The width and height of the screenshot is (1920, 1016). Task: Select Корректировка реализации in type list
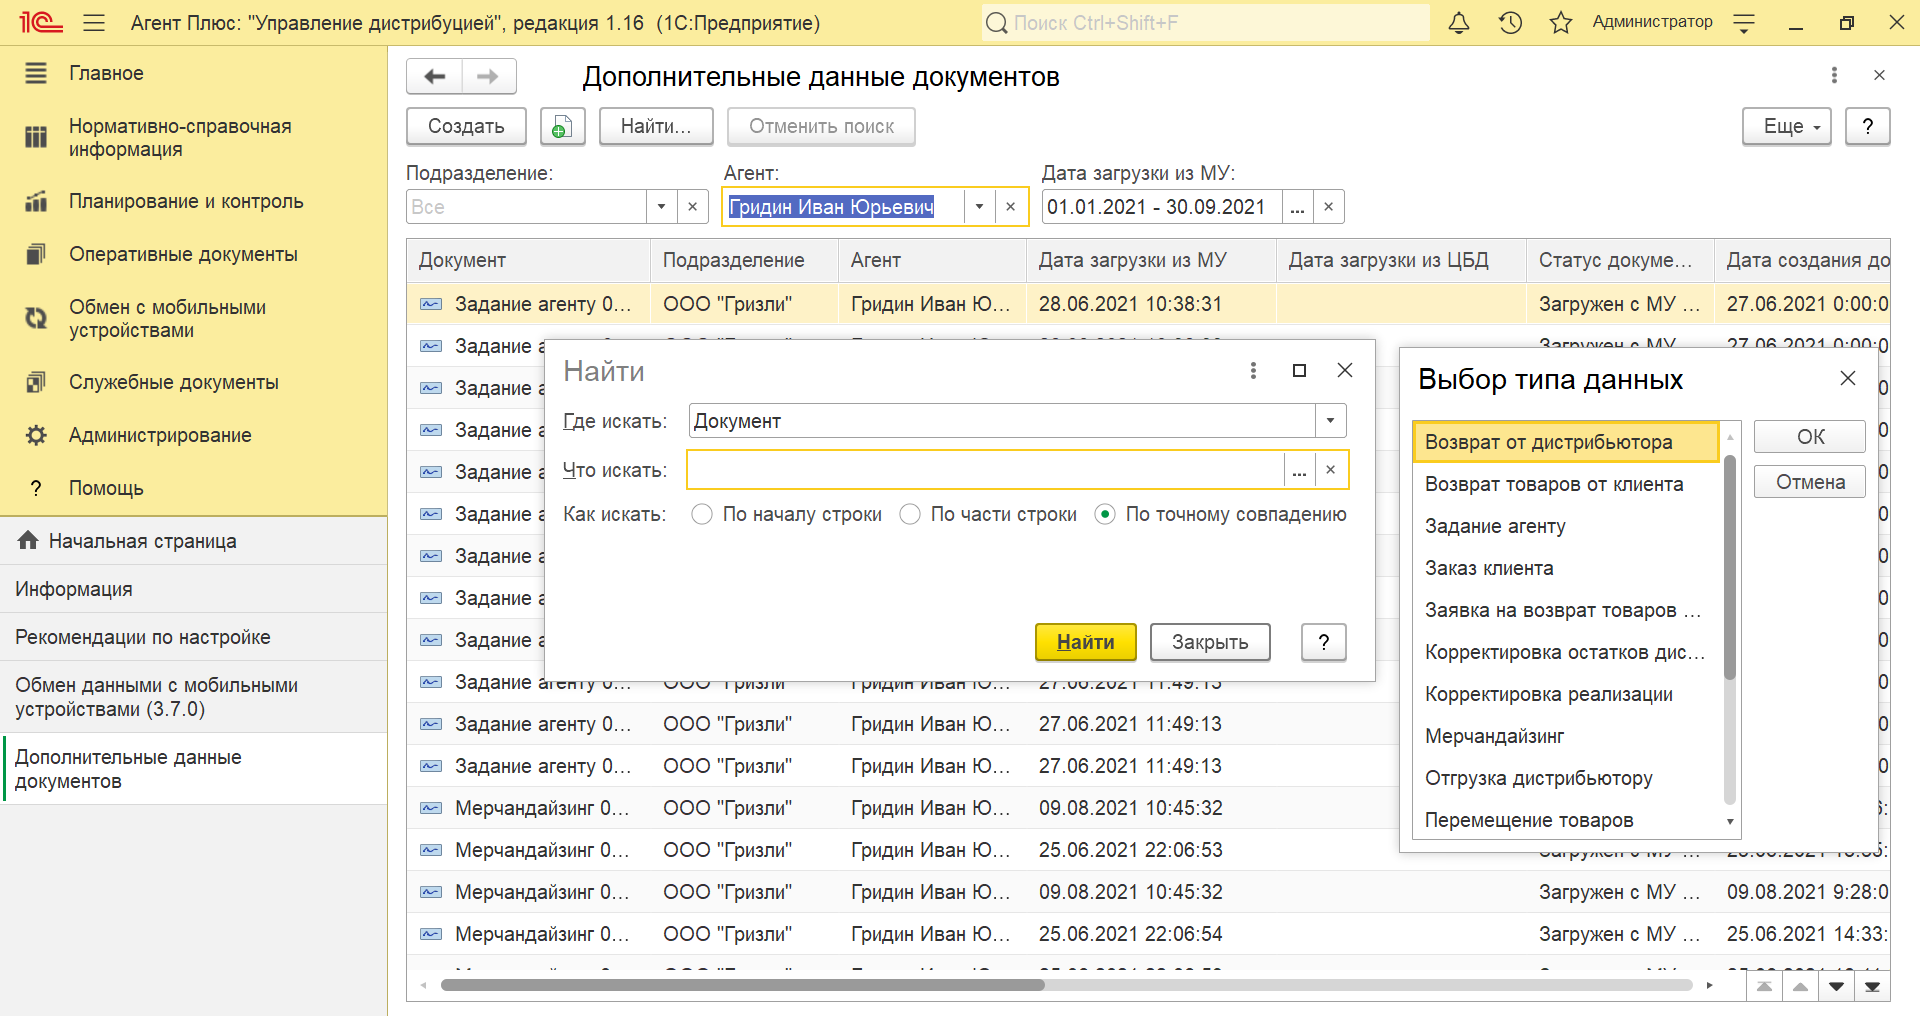click(x=1565, y=694)
